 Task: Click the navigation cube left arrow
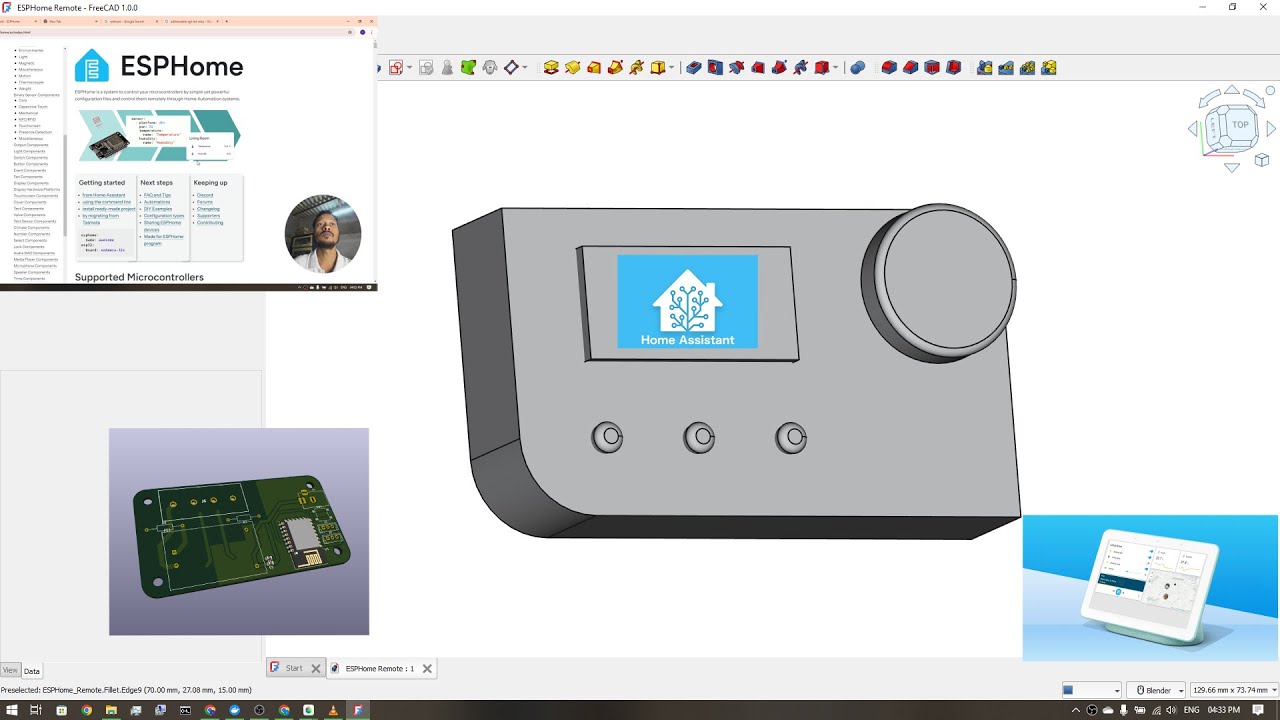click(1192, 129)
